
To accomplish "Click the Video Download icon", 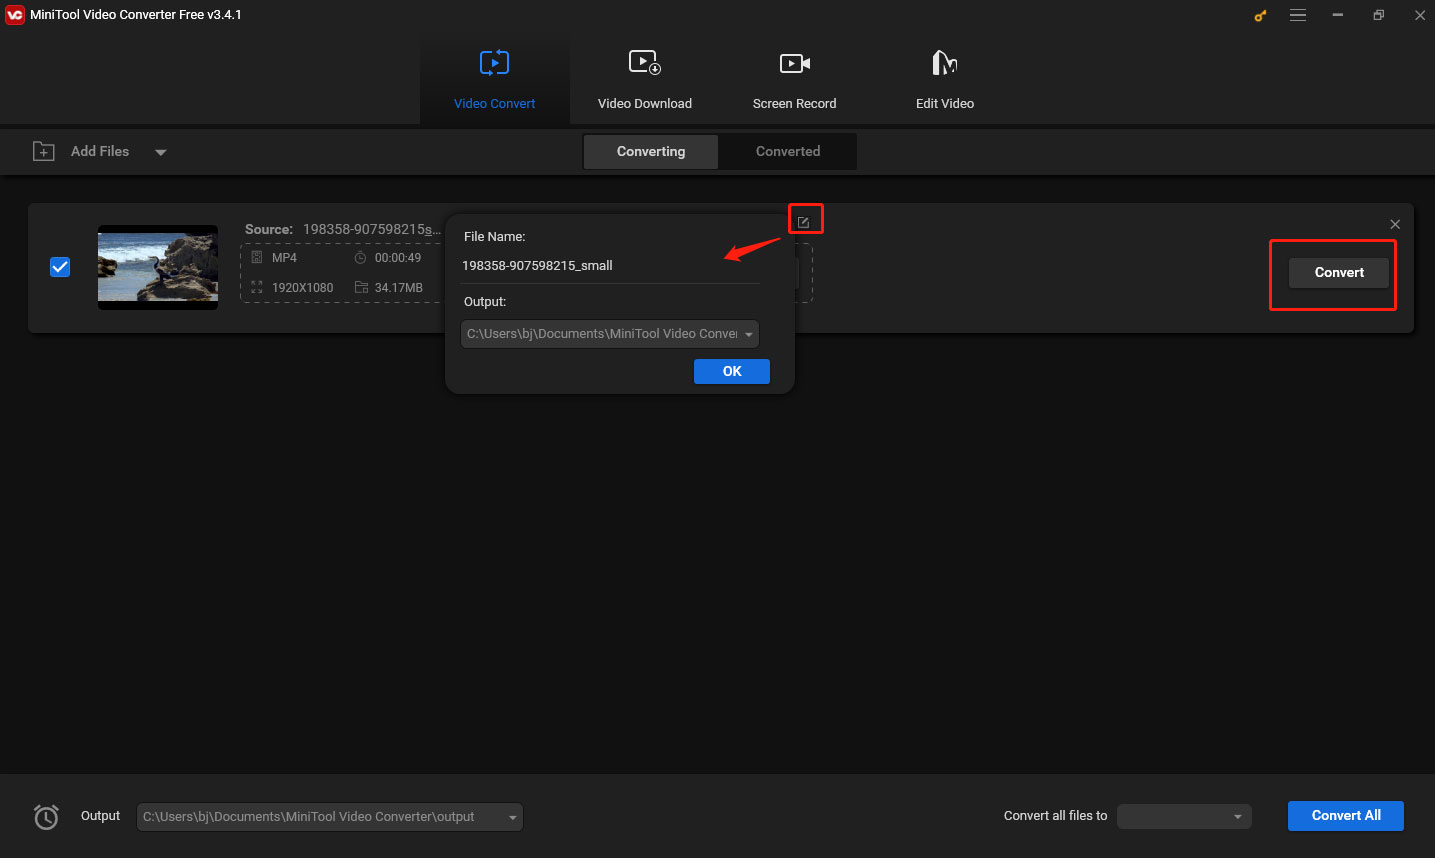I will click(645, 63).
